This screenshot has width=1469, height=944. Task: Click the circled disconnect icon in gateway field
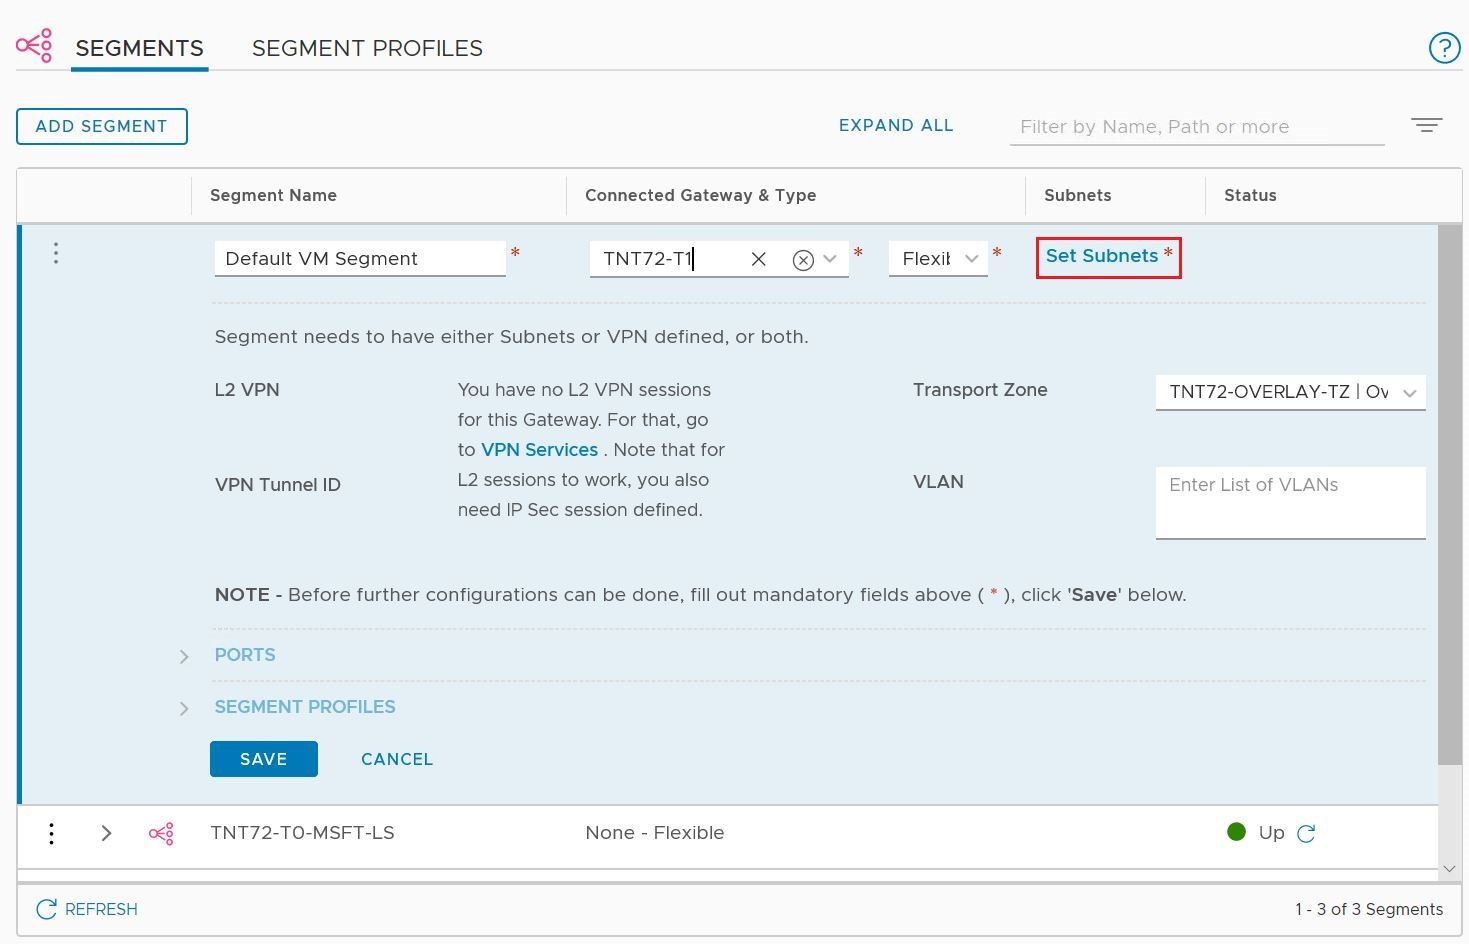(x=803, y=259)
